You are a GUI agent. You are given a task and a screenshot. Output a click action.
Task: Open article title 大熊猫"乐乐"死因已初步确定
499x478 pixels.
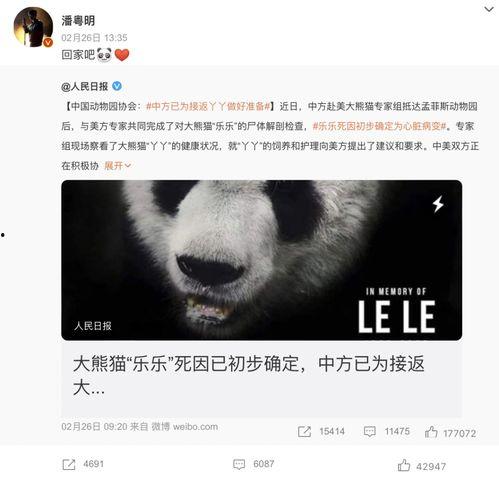249,376
